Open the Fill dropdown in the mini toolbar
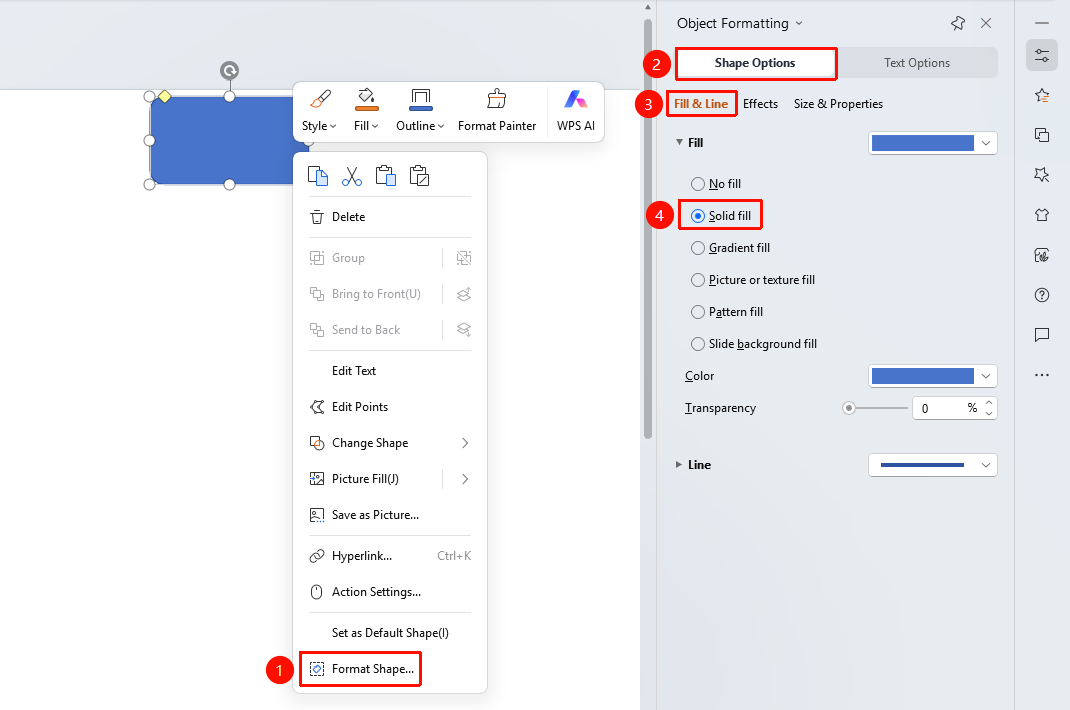The height and width of the screenshot is (710, 1070). click(x=366, y=126)
